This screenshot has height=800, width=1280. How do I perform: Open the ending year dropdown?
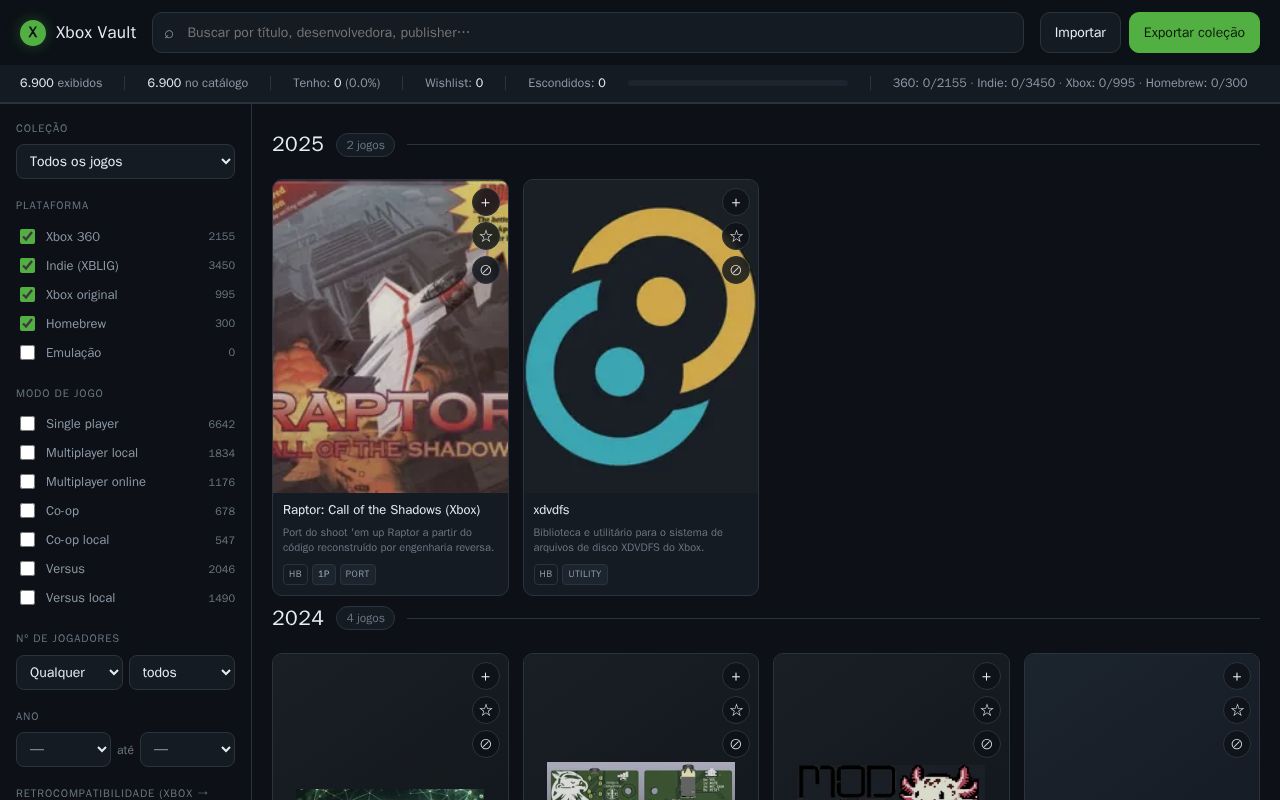tap(187, 749)
